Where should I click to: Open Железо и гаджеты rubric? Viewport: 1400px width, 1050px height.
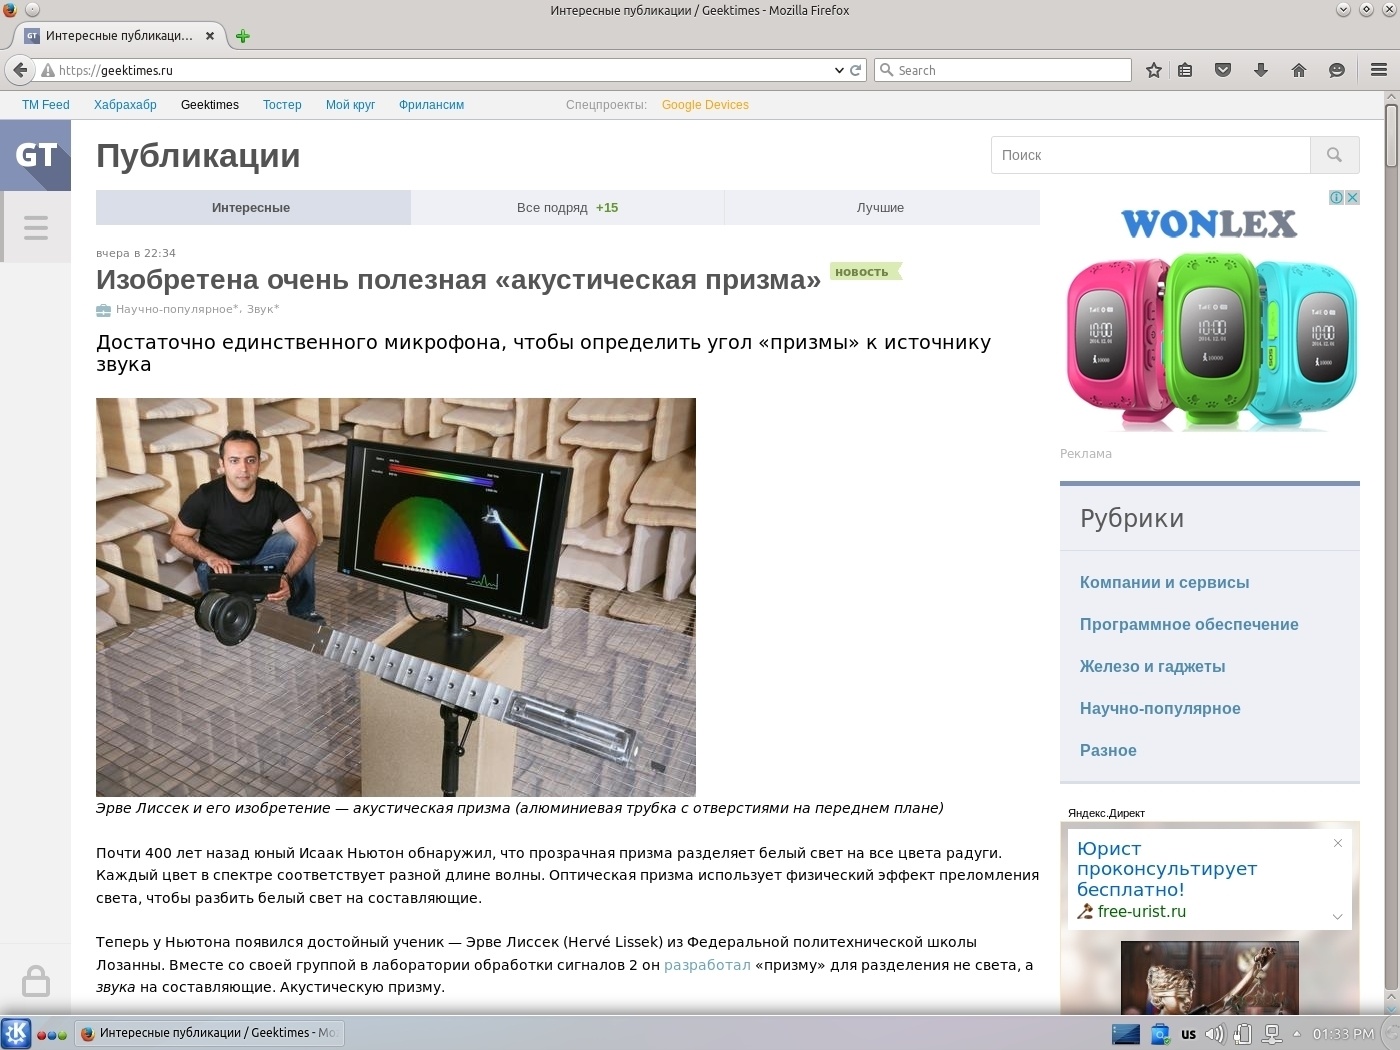(1152, 667)
